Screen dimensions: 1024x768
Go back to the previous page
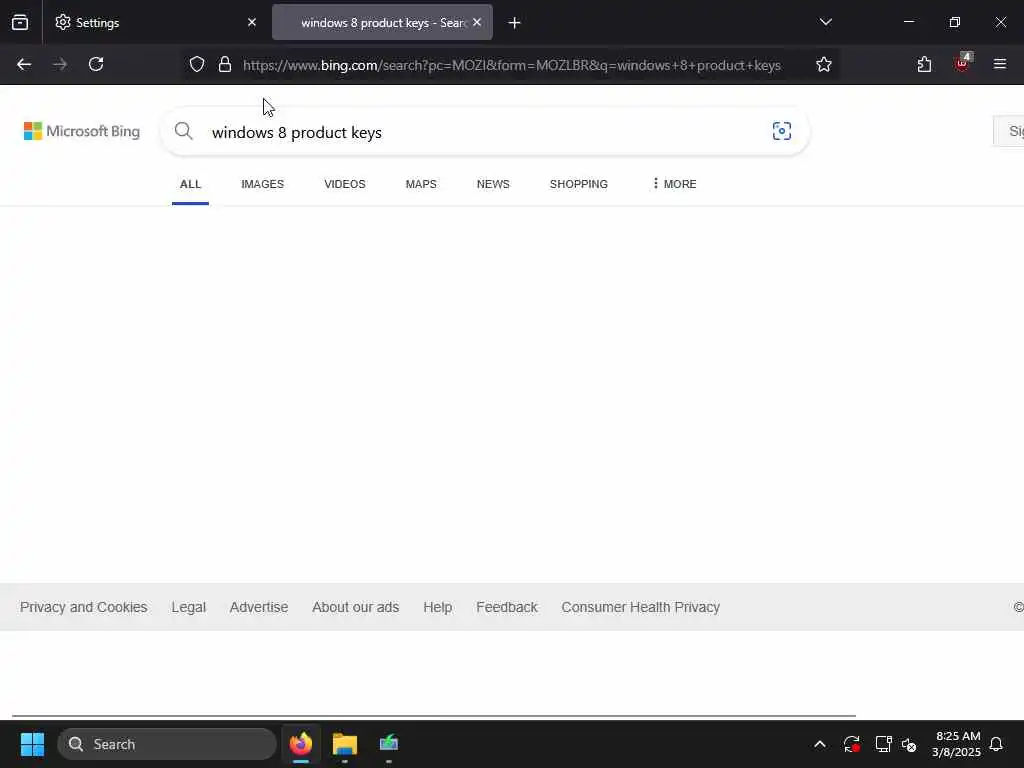(24, 64)
